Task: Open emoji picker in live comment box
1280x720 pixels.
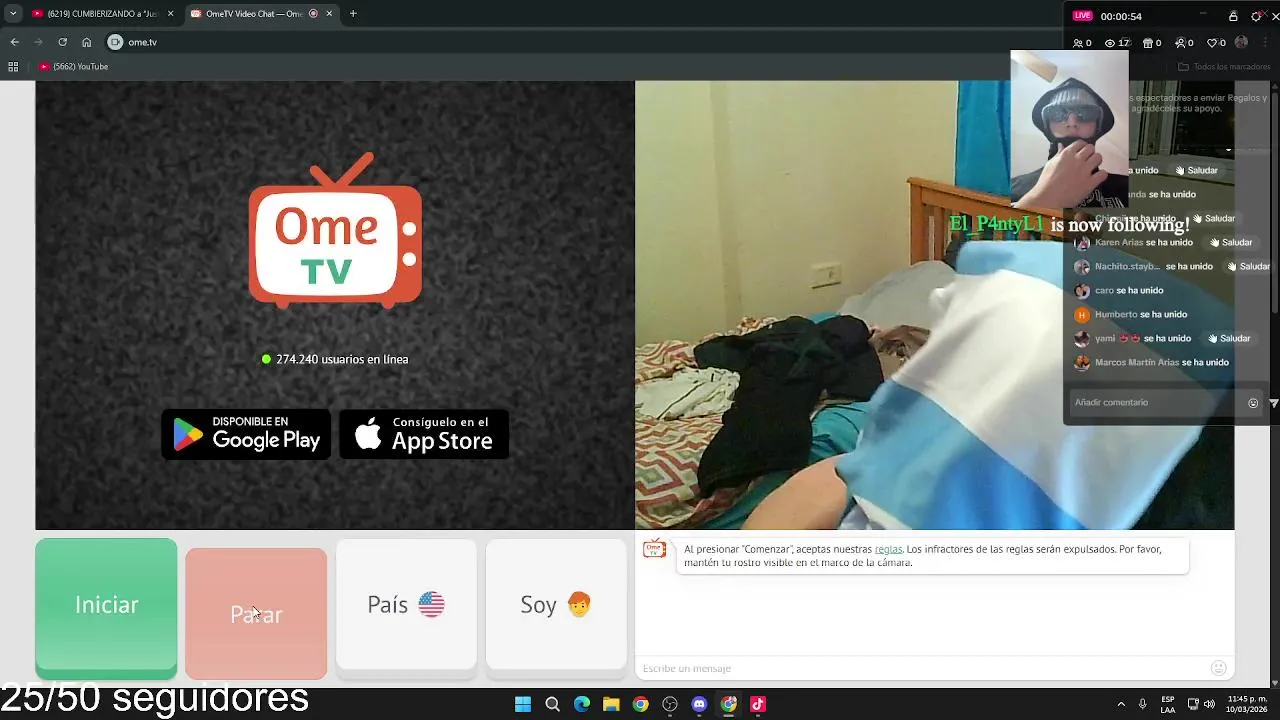Action: 1253,403
